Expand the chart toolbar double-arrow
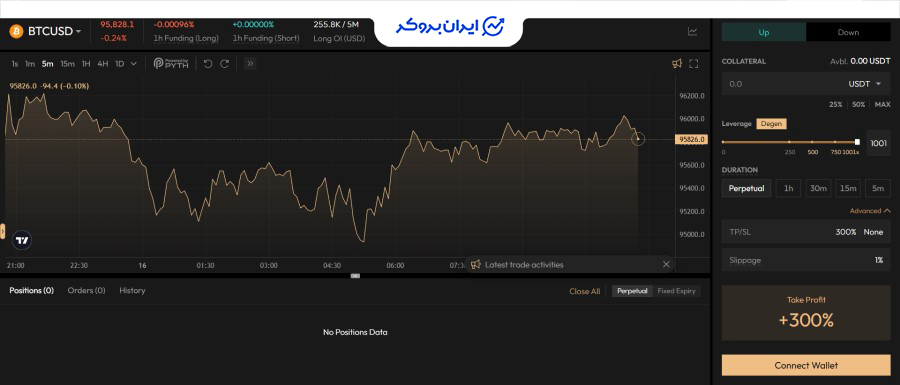The height and width of the screenshot is (385, 900). [250, 64]
